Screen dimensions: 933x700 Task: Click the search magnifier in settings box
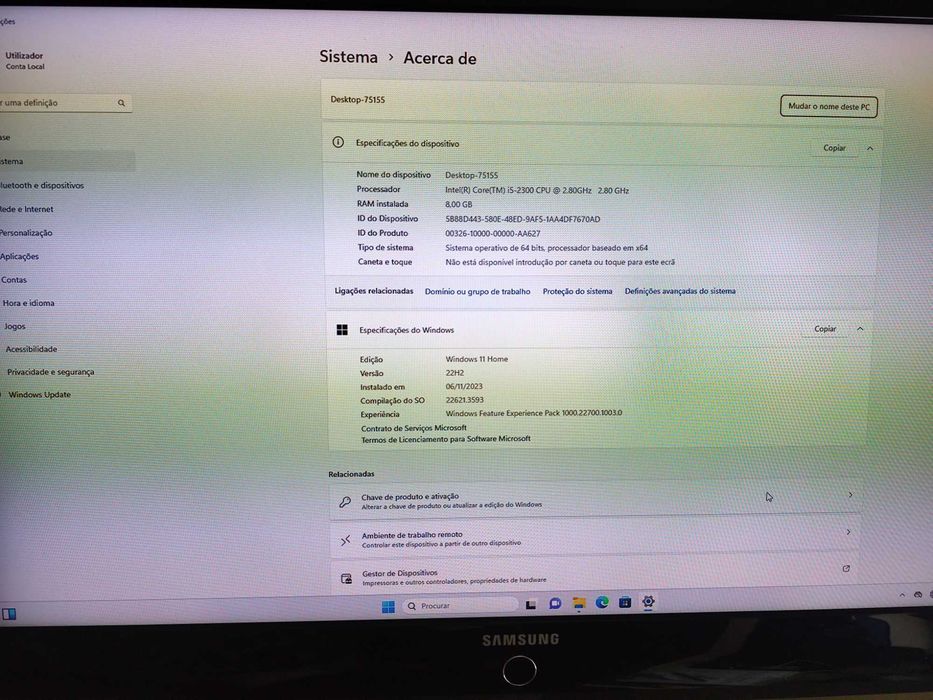click(121, 103)
